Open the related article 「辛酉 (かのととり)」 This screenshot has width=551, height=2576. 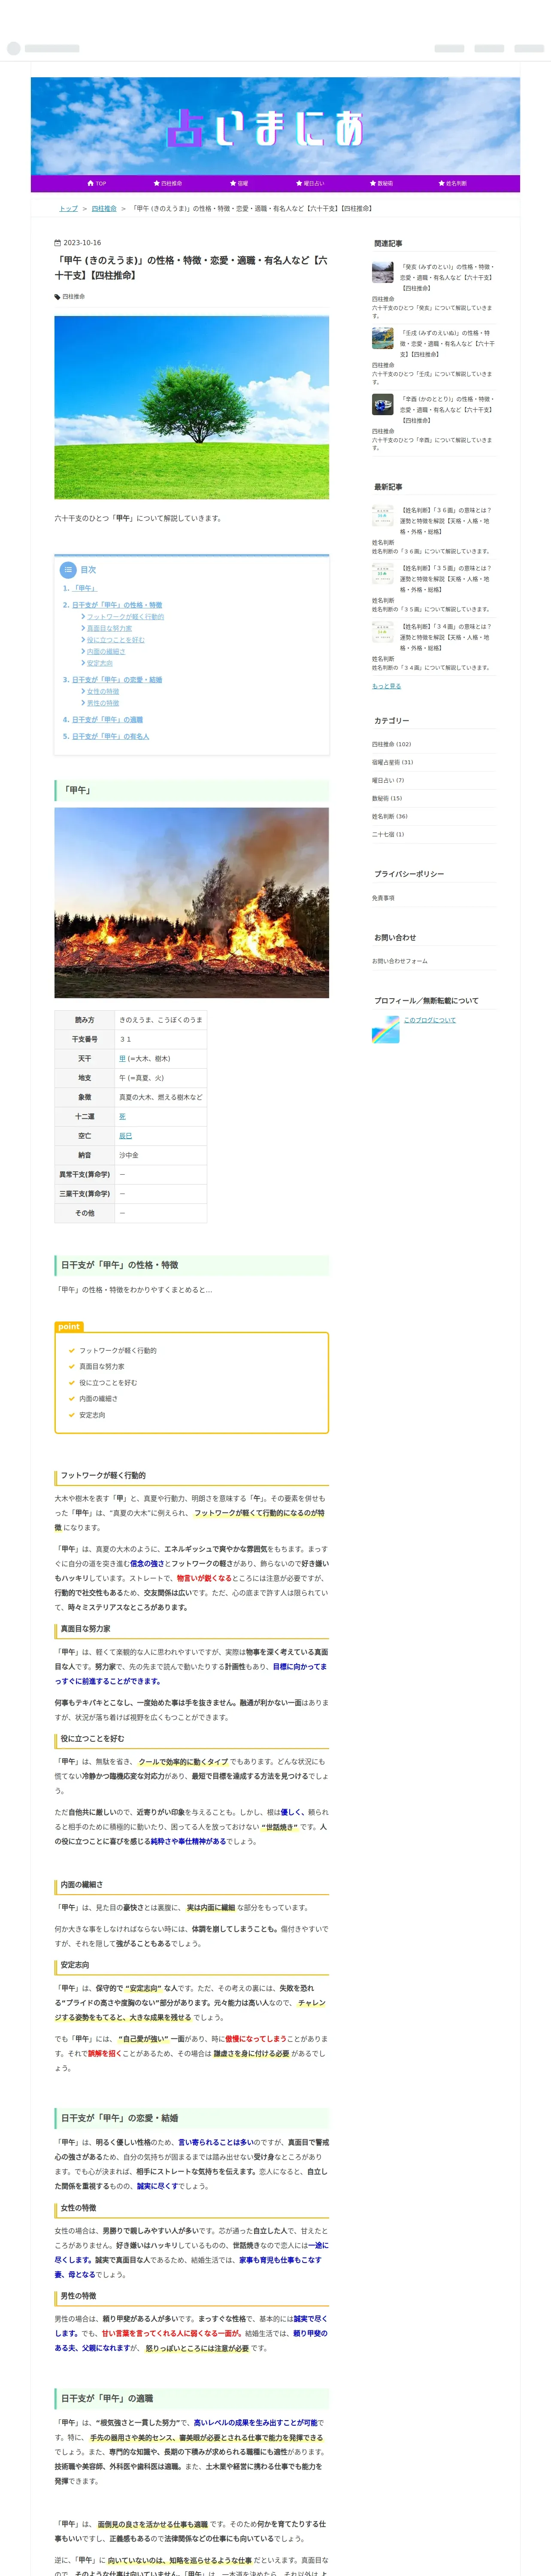point(447,410)
